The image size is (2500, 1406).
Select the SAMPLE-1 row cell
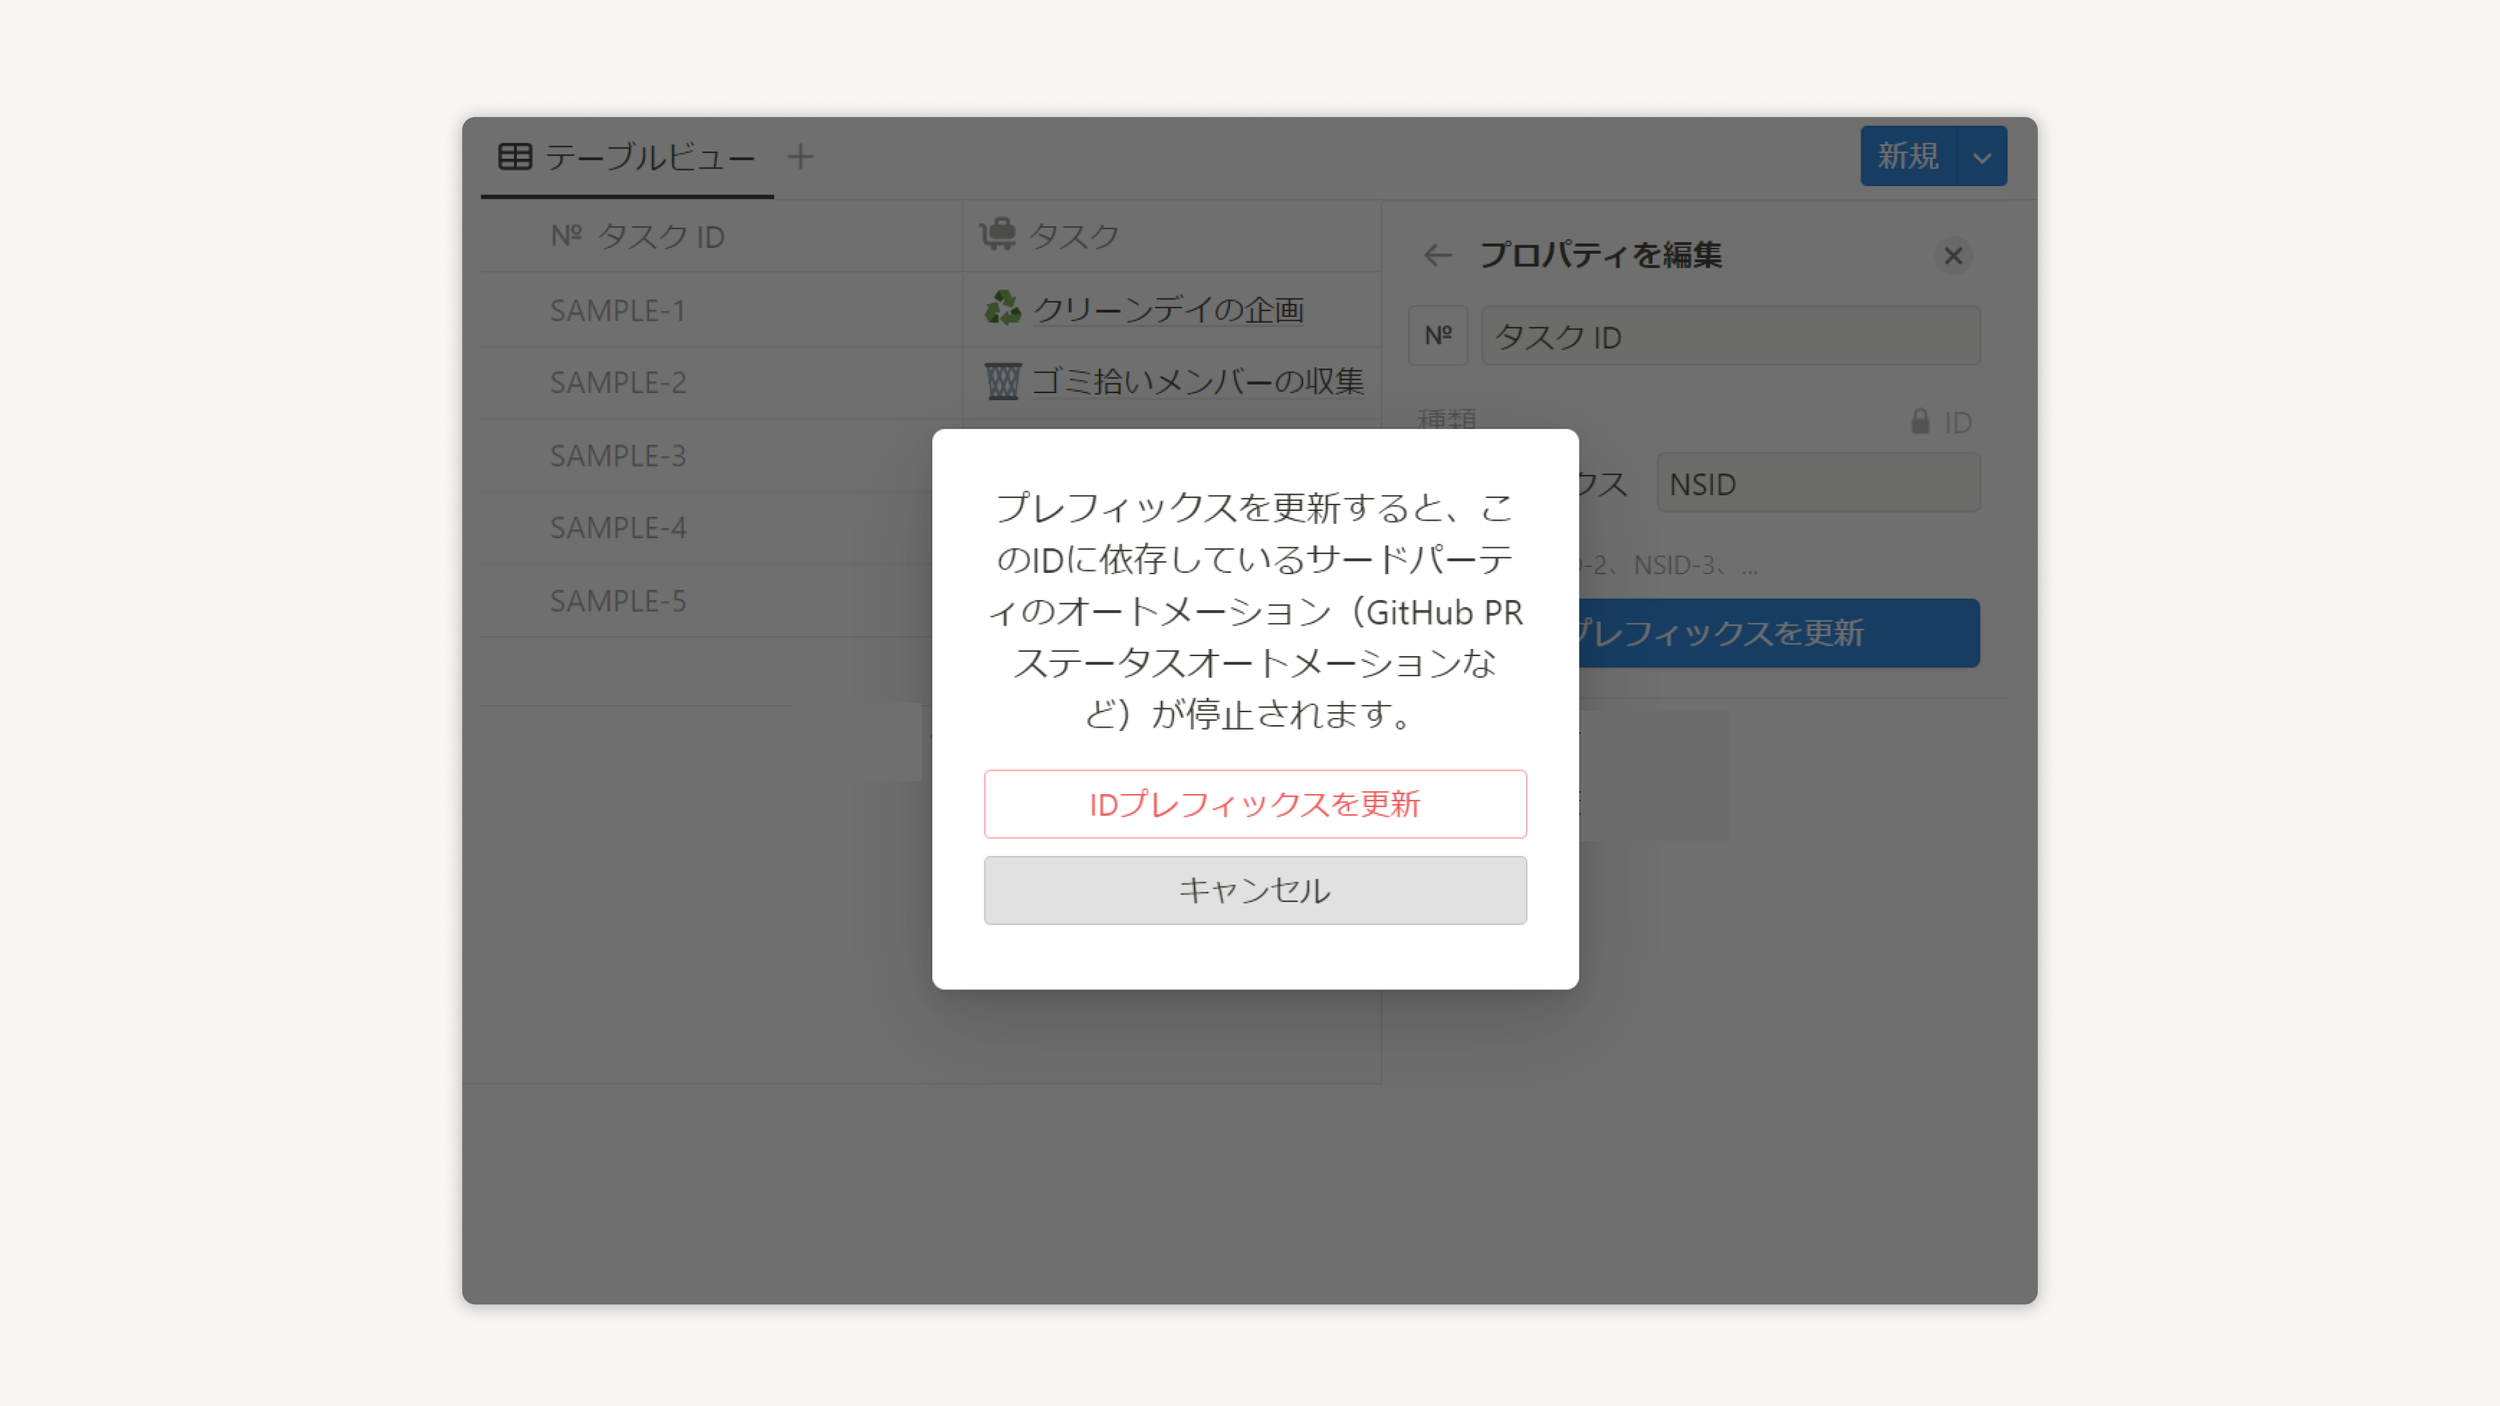click(x=617, y=311)
